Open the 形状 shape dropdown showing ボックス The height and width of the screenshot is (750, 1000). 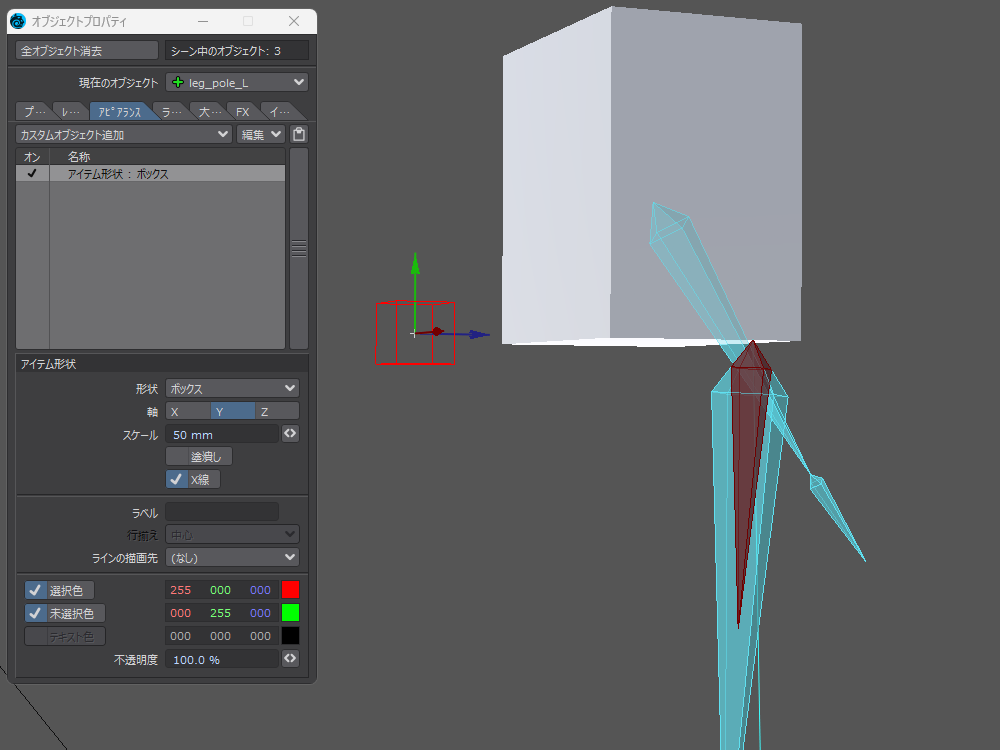(232, 388)
